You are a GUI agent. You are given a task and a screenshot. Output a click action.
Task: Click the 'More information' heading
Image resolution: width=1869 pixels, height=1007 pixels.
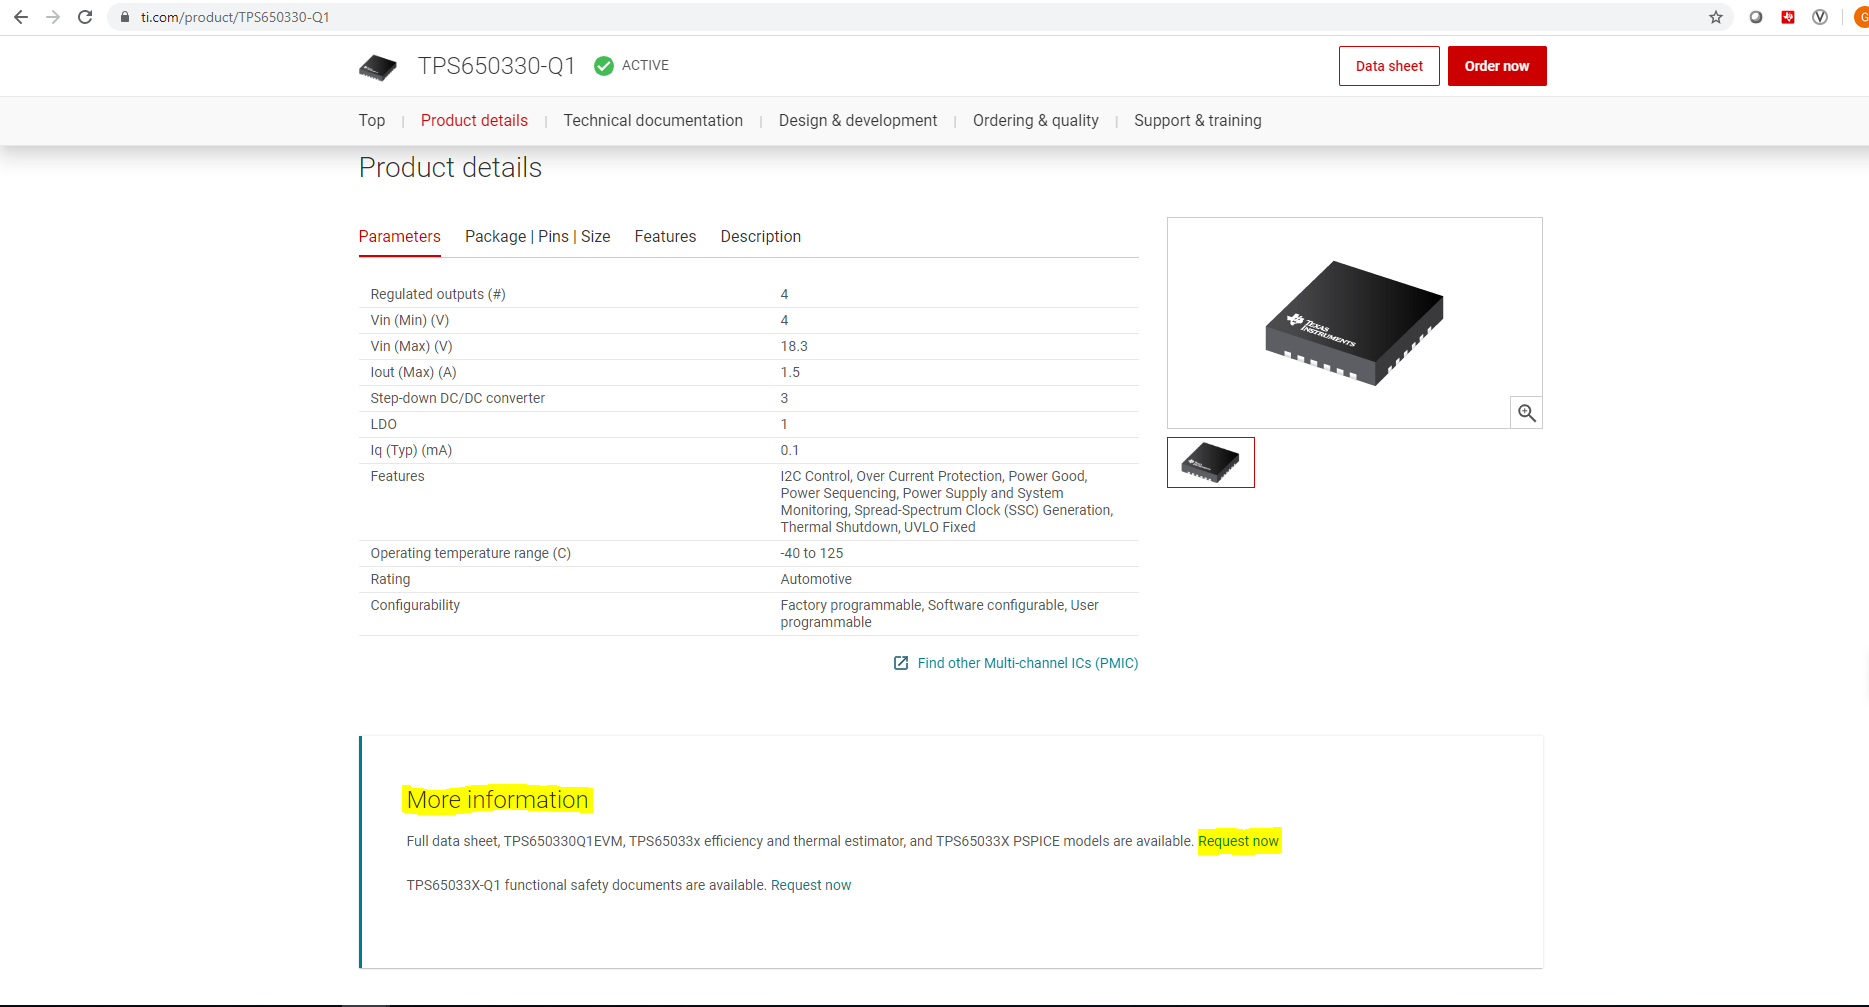pyautogui.click(x=497, y=800)
